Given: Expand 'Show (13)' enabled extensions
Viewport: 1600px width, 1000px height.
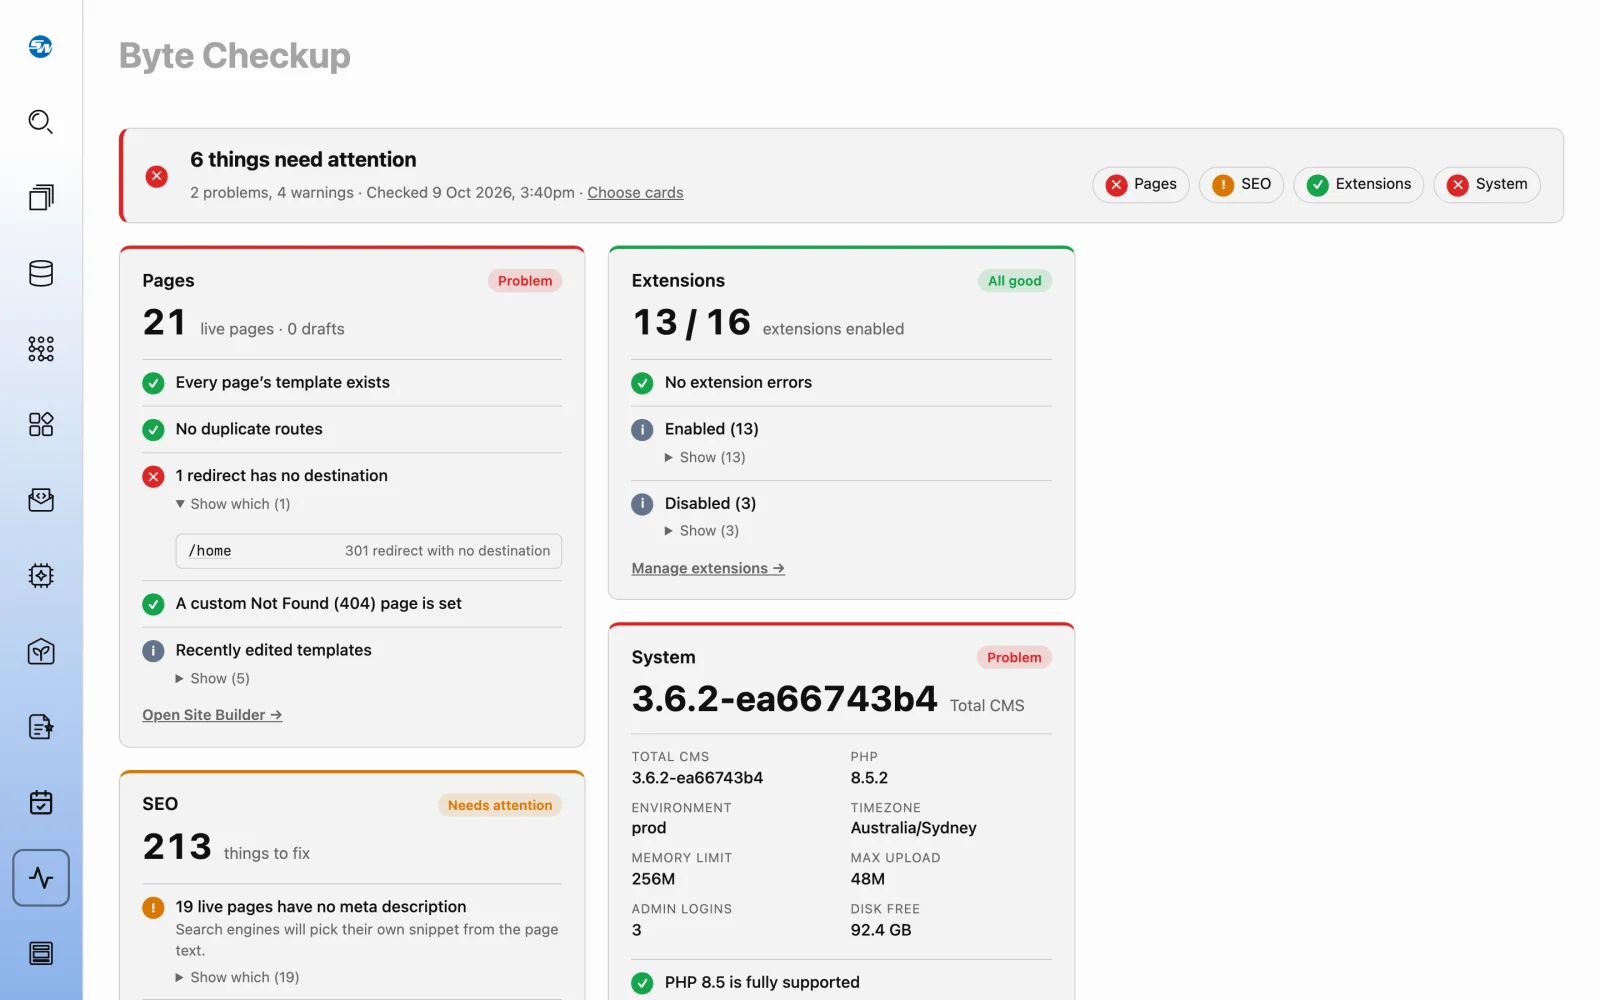Looking at the screenshot, I should tap(705, 457).
